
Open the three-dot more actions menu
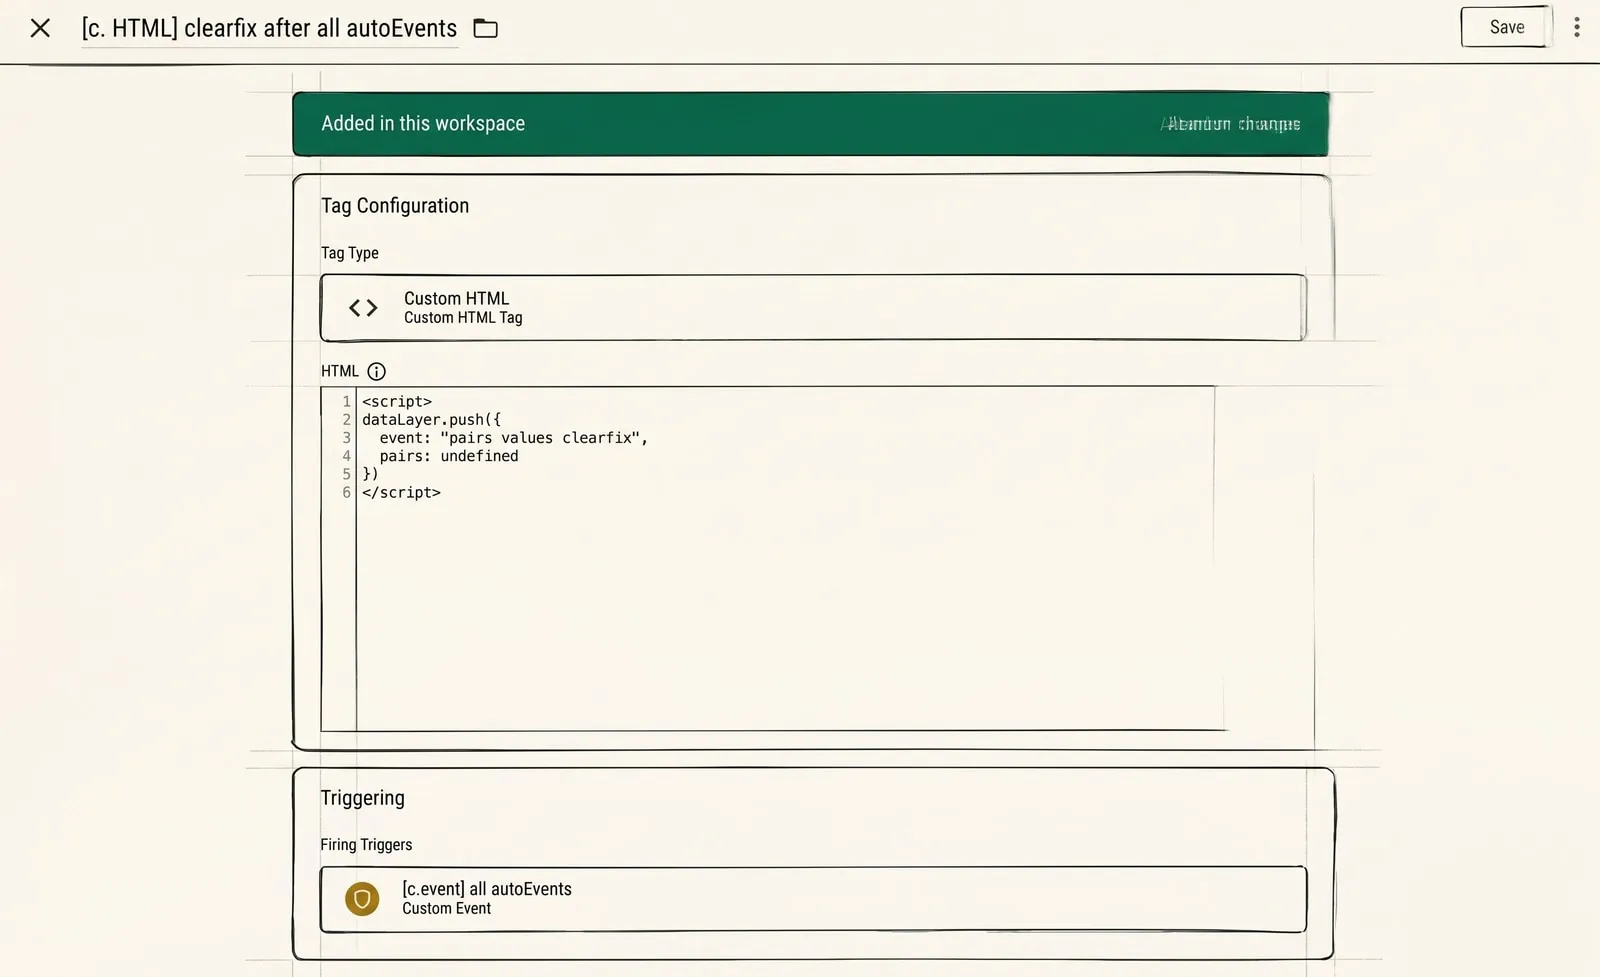(1577, 27)
